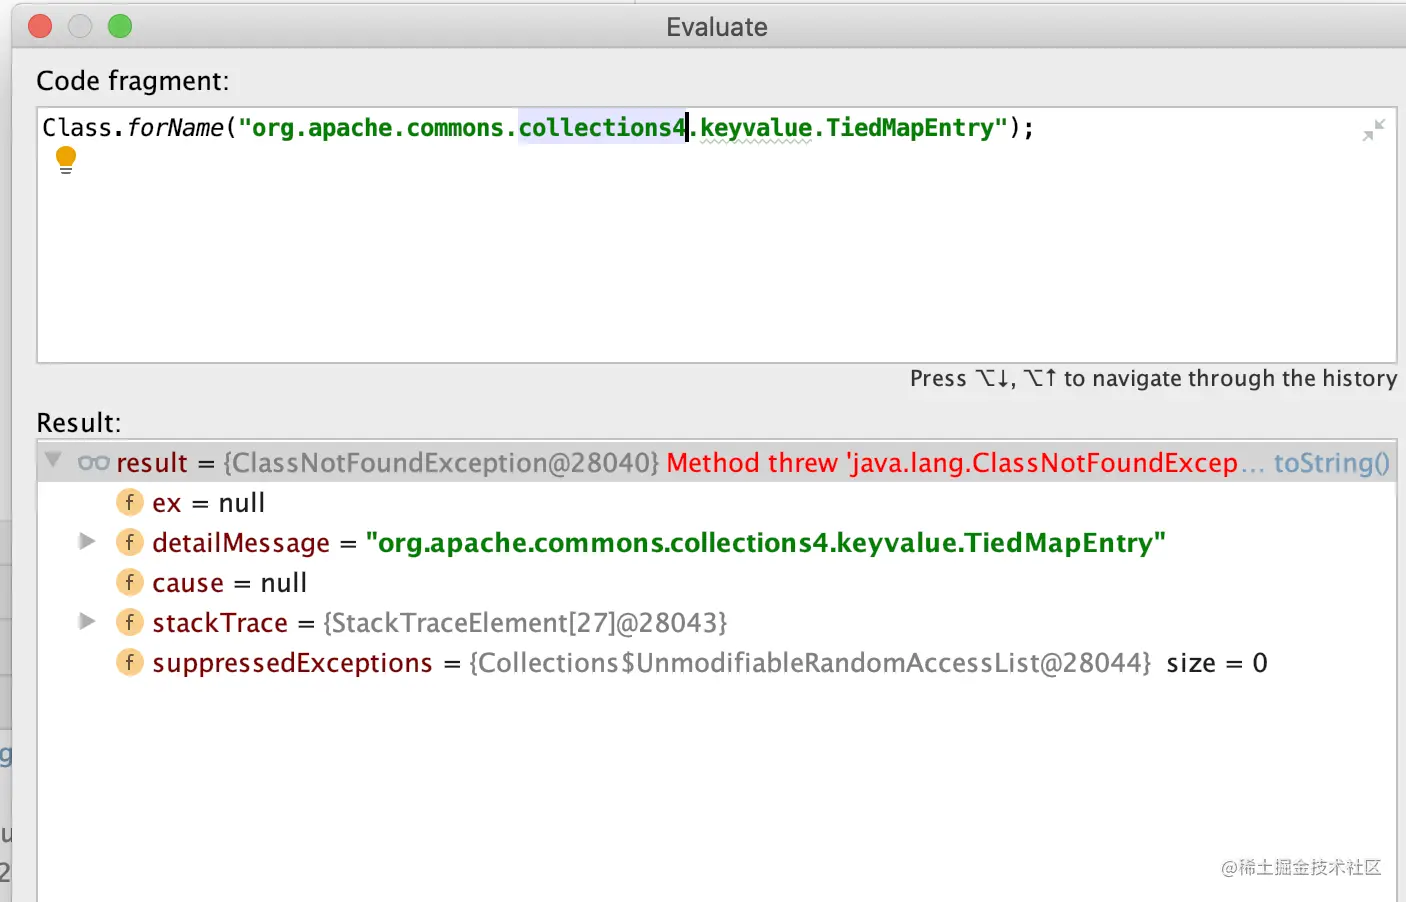Select the 'cause = null' row

(x=716, y=582)
